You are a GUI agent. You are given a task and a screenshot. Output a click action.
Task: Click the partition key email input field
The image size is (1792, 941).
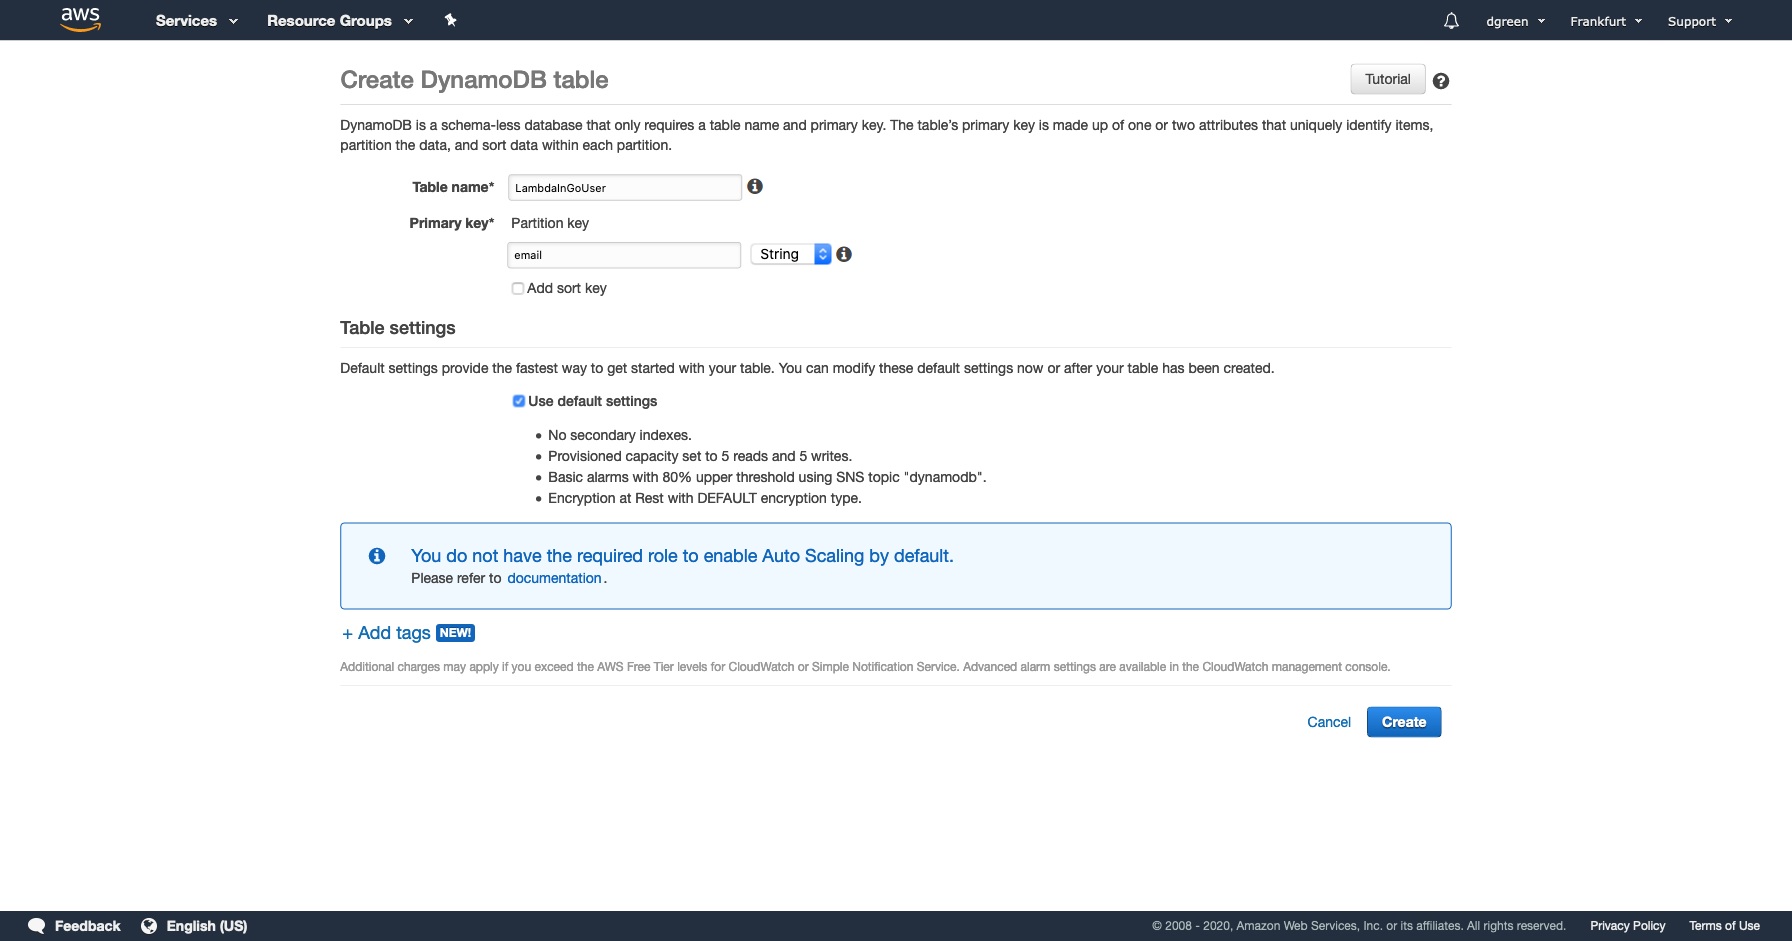pos(624,255)
